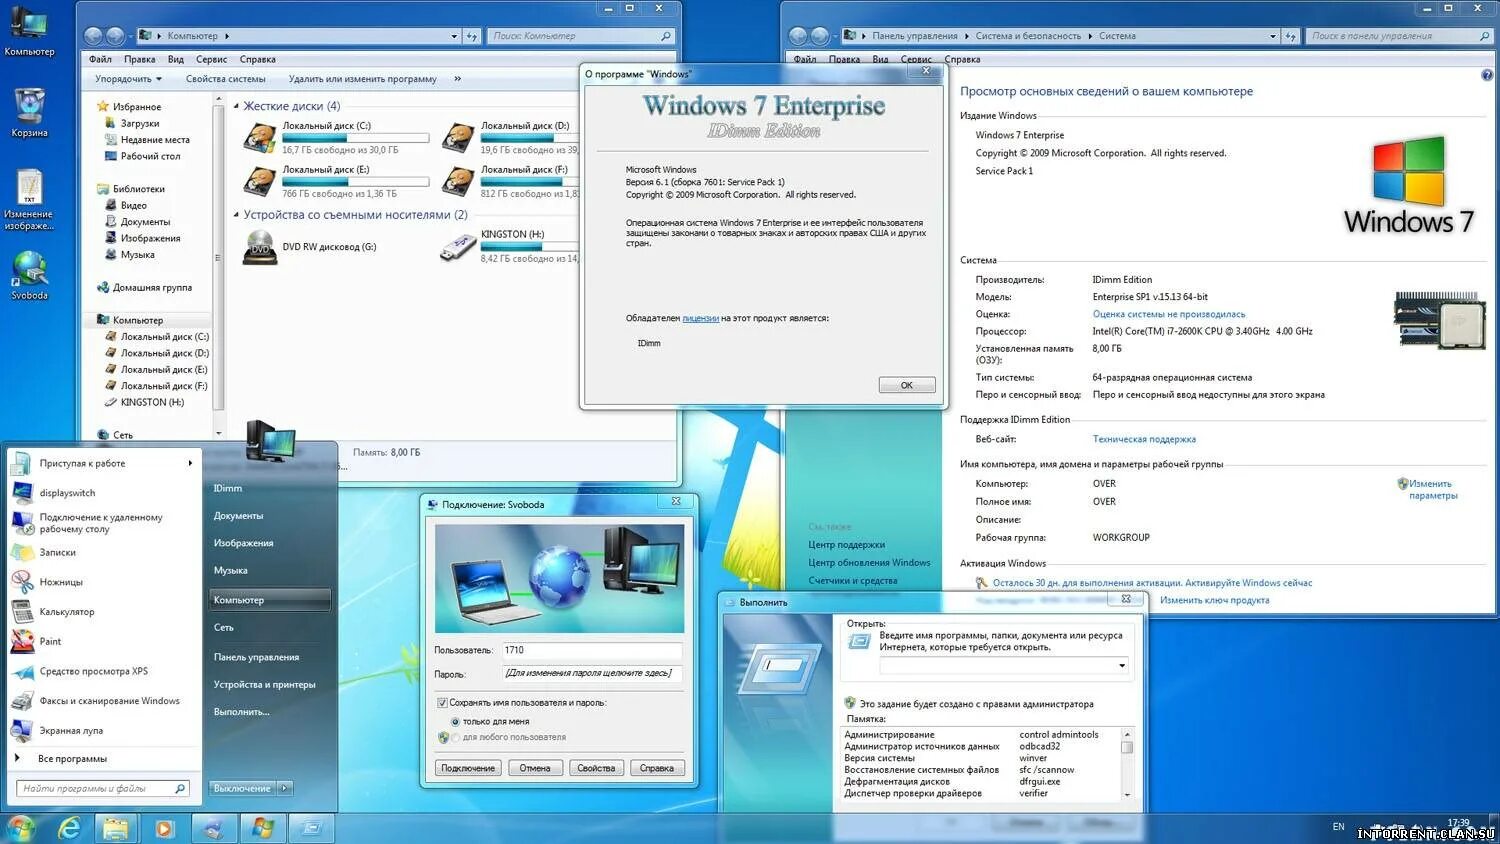
Task: Open address bar dropdown in System window
Action: (1273, 36)
